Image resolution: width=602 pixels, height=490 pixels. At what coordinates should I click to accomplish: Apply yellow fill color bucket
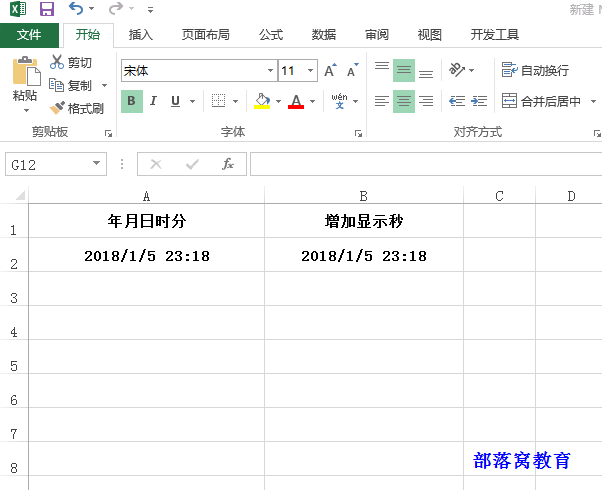pyautogui.click(x=262, y=101)
